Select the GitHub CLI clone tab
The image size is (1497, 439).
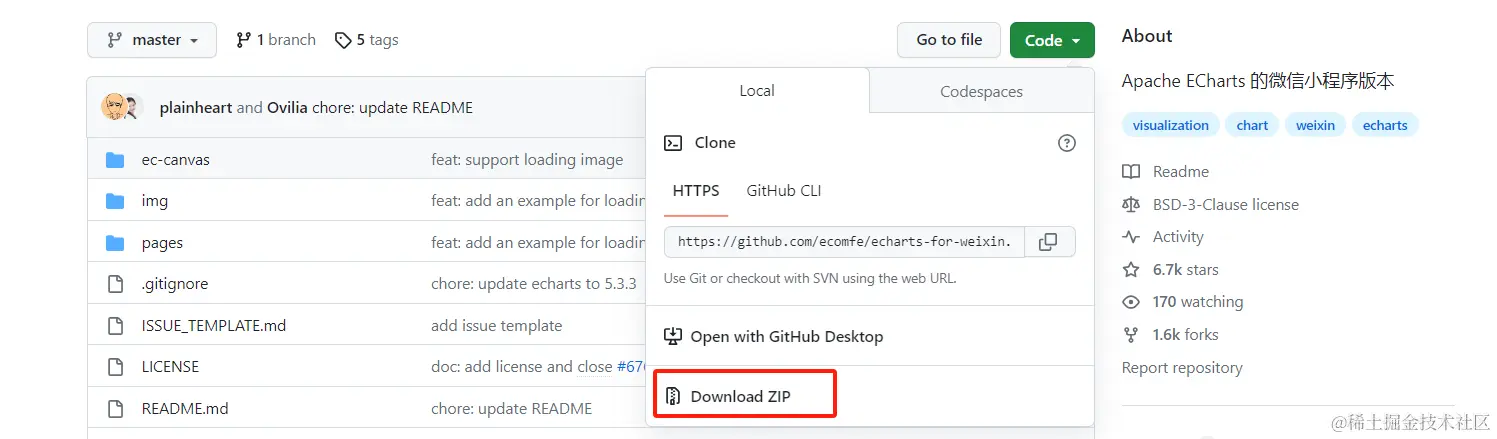click(x=784, y=190)
